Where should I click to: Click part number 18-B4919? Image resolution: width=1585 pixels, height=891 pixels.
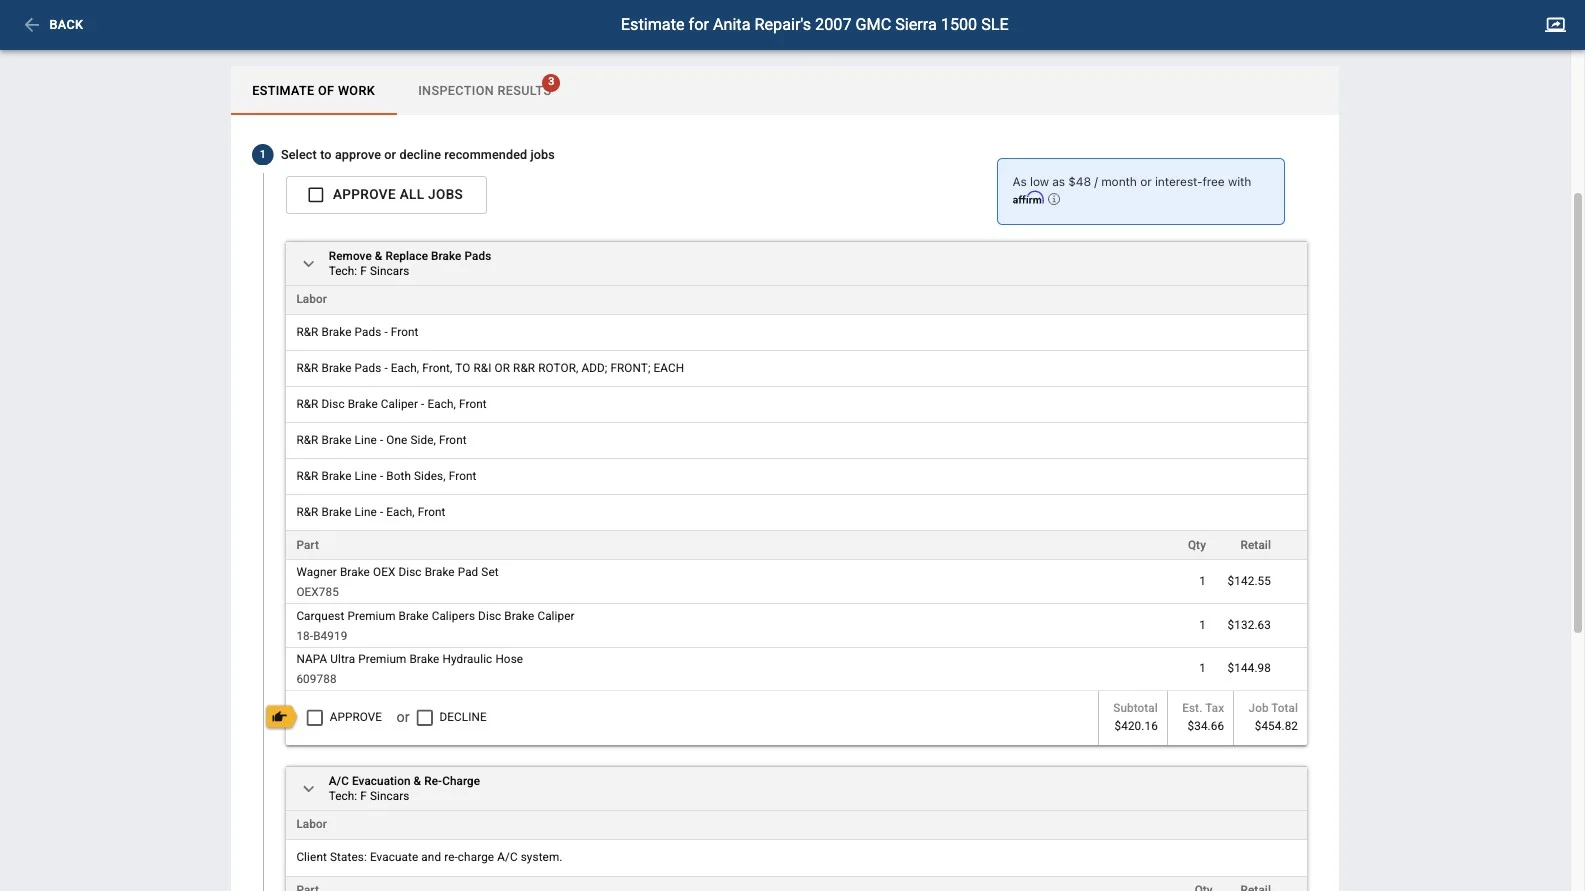coord(322,636)
